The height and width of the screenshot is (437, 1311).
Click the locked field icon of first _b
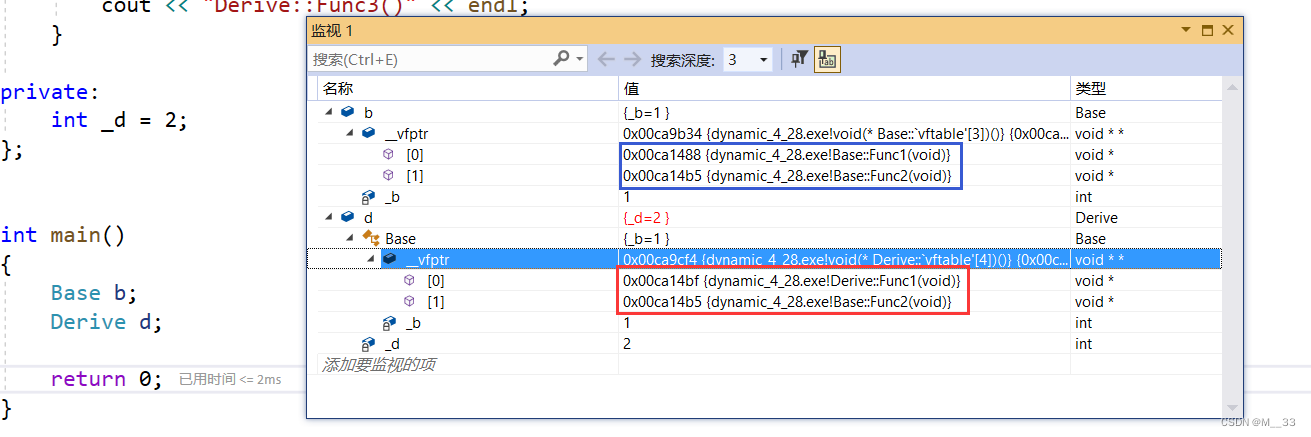368,197
